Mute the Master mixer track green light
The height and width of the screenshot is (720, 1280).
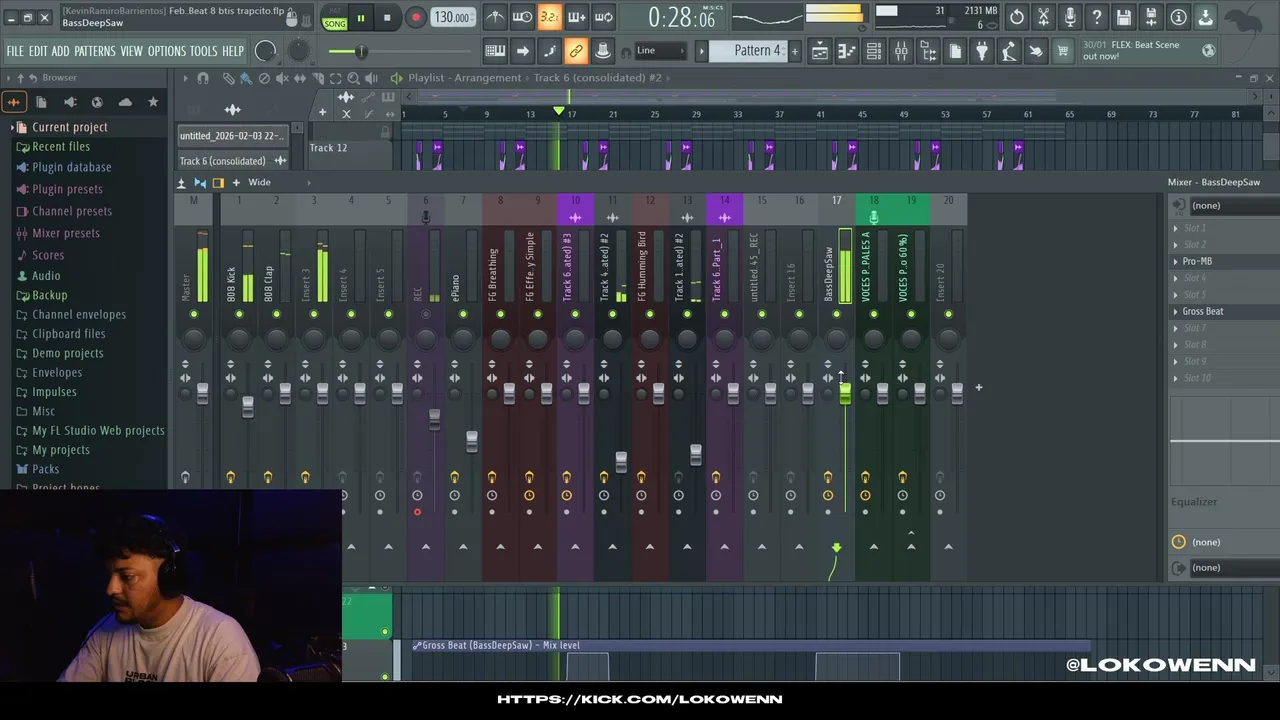coord(194,315)
